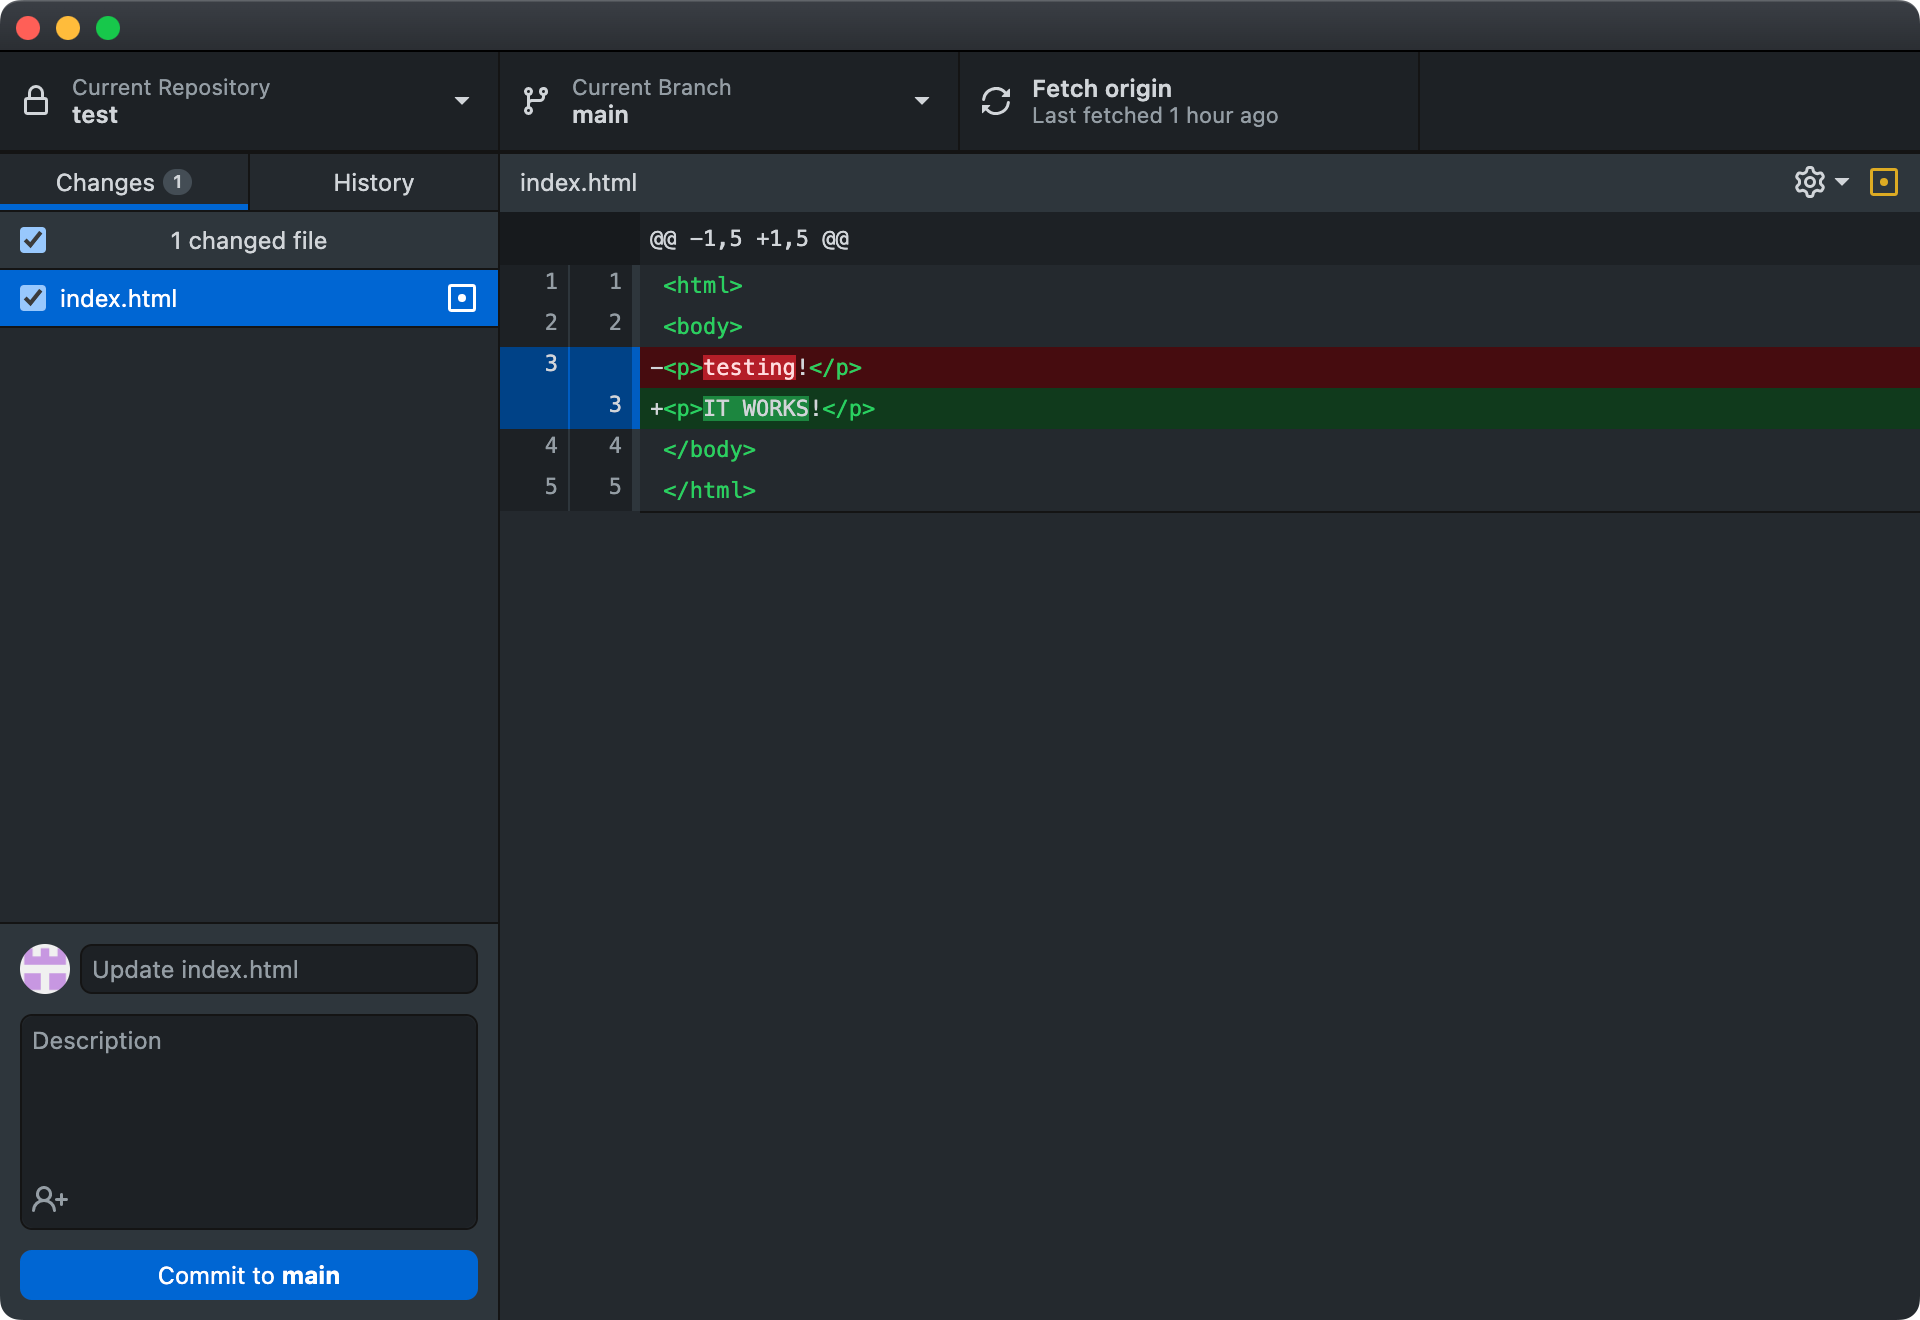Screen dimensions: 1920x1320
Task: Add co-authors using the person-plus icon
Action: 48,1199
